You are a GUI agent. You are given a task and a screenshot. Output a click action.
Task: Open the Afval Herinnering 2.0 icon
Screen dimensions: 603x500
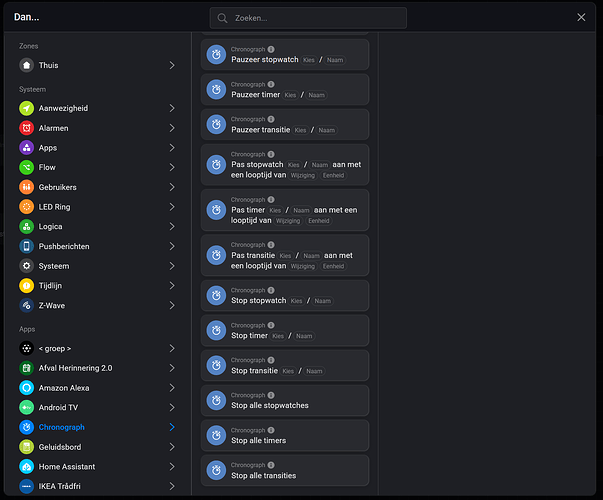point(27,368)
